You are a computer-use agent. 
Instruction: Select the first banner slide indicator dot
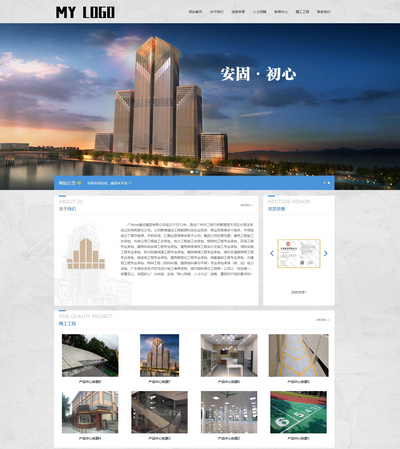(192, 172)
